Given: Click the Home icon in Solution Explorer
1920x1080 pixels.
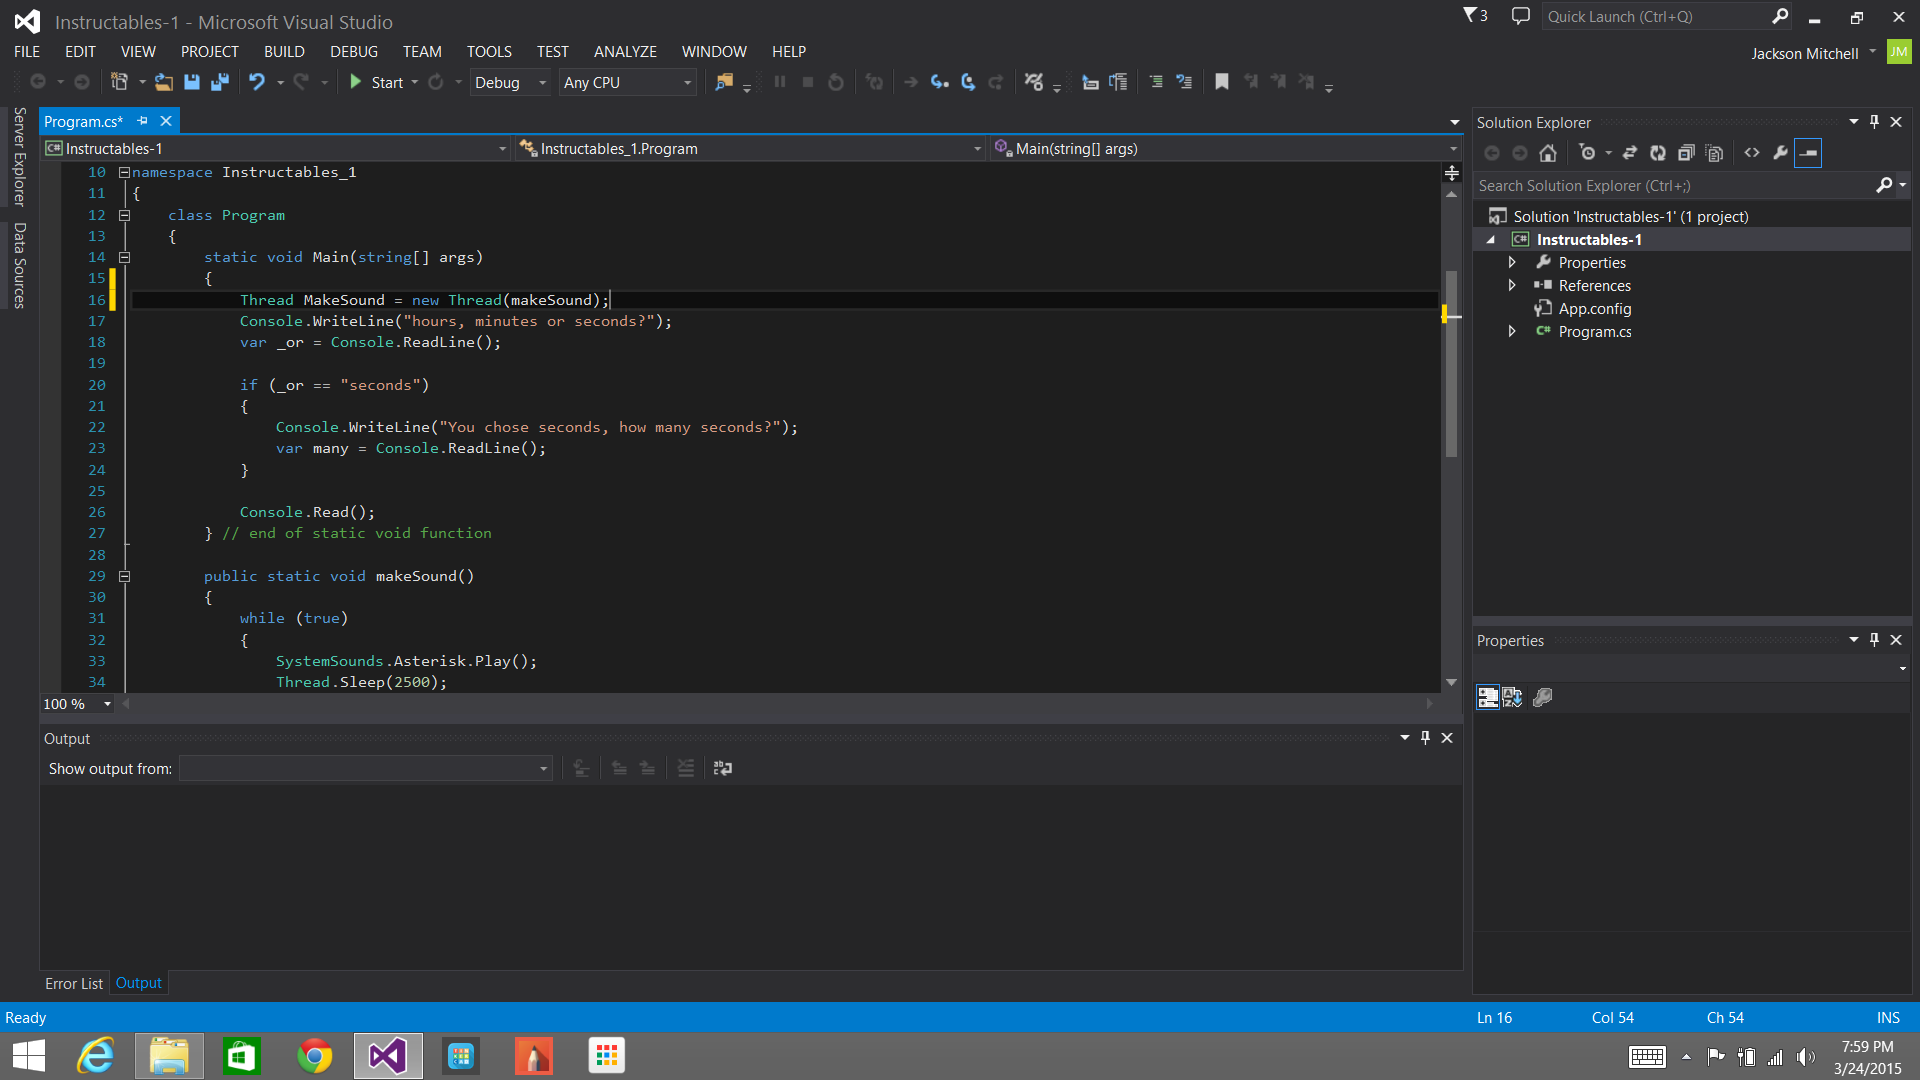Looking at the screenshot, I should [1548, 153].
